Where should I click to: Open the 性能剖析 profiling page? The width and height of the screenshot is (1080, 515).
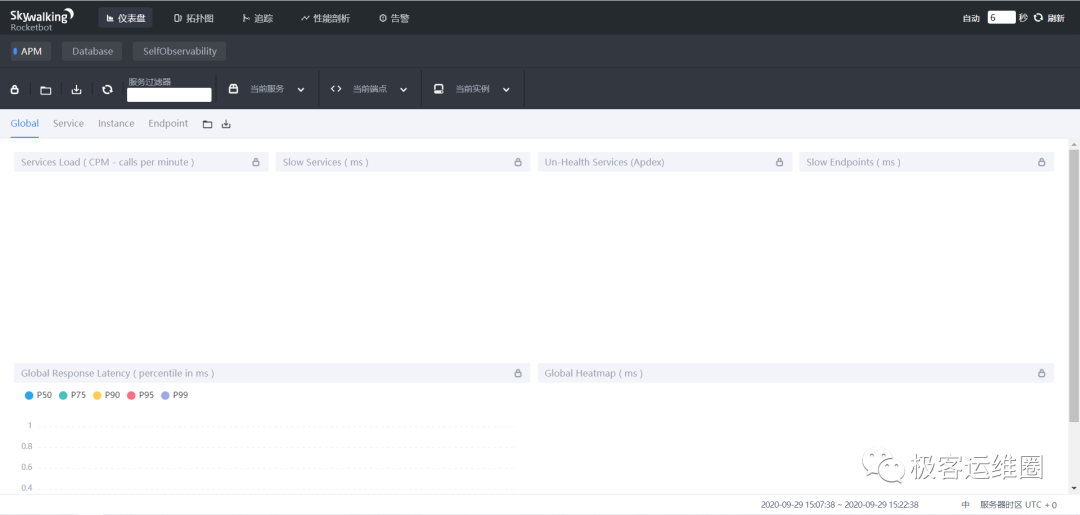tap(326, 18)
